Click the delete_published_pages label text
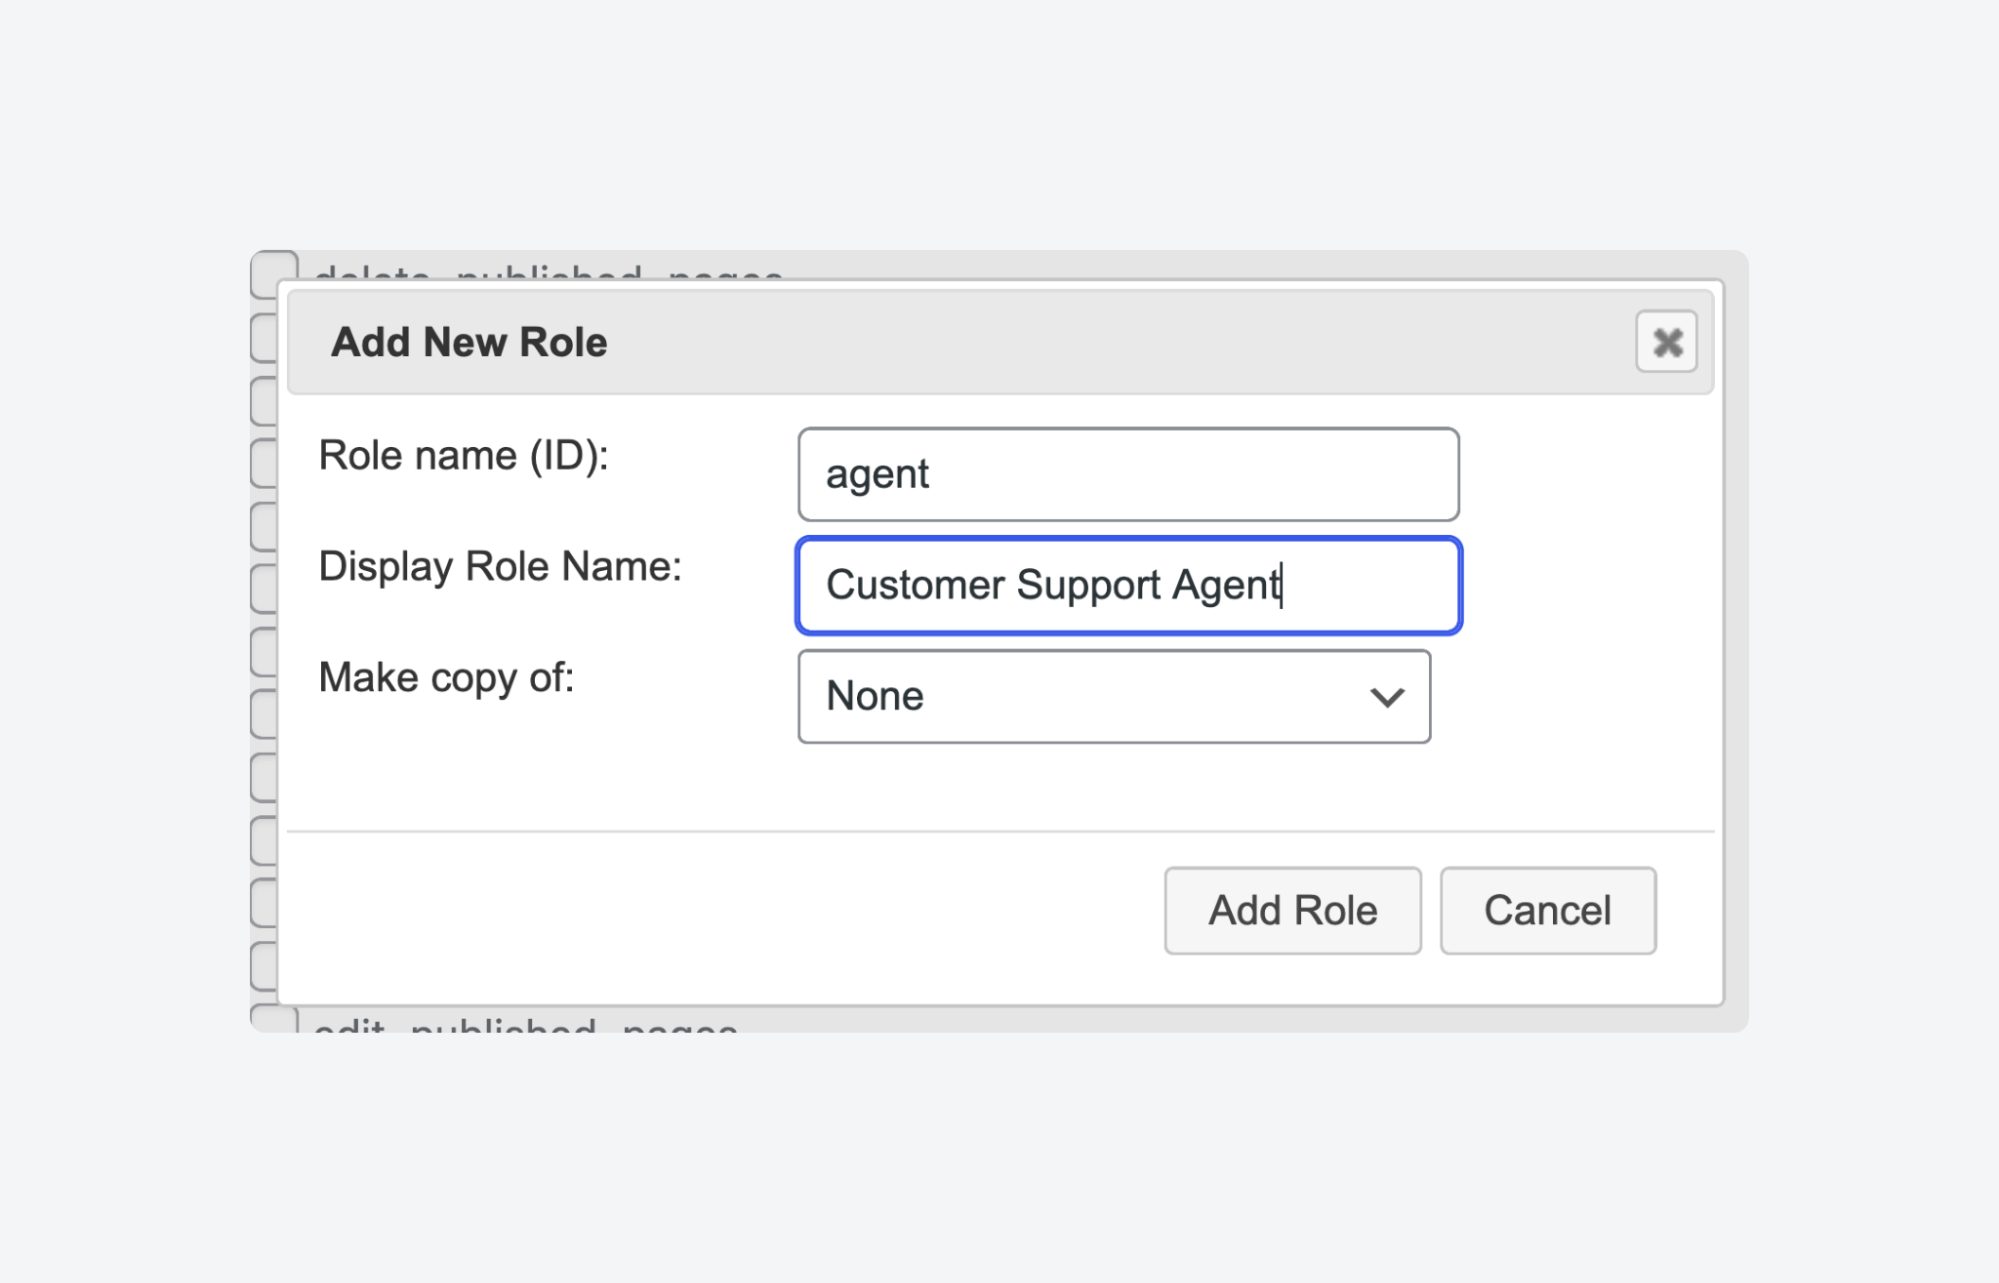The width and height of the screenshot is (1999, 1283). 548,270
